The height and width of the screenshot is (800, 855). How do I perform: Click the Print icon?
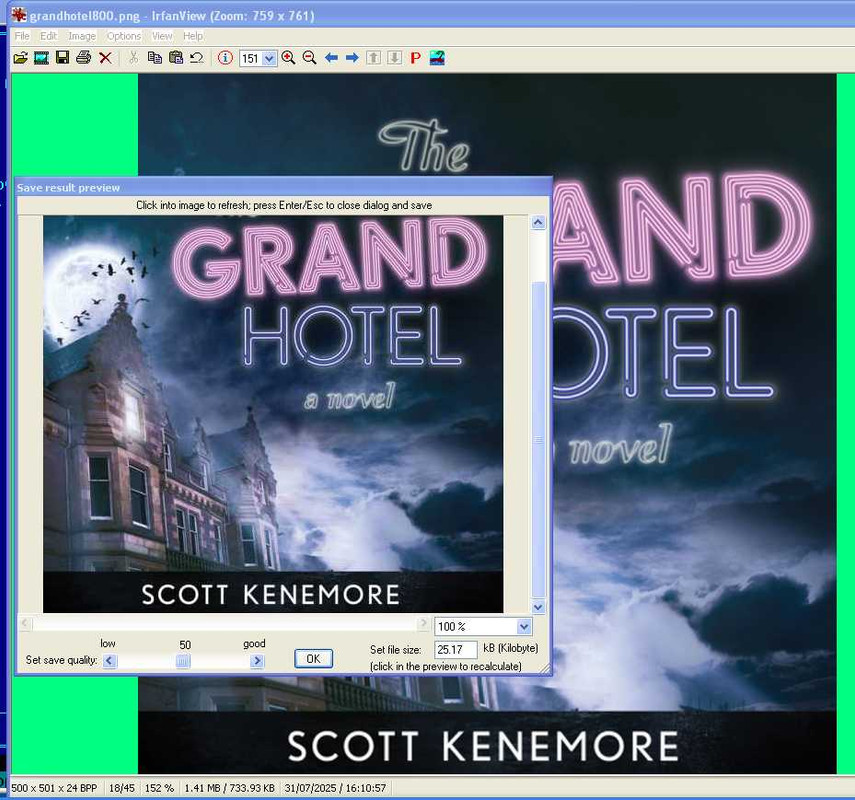pos(83,57)
